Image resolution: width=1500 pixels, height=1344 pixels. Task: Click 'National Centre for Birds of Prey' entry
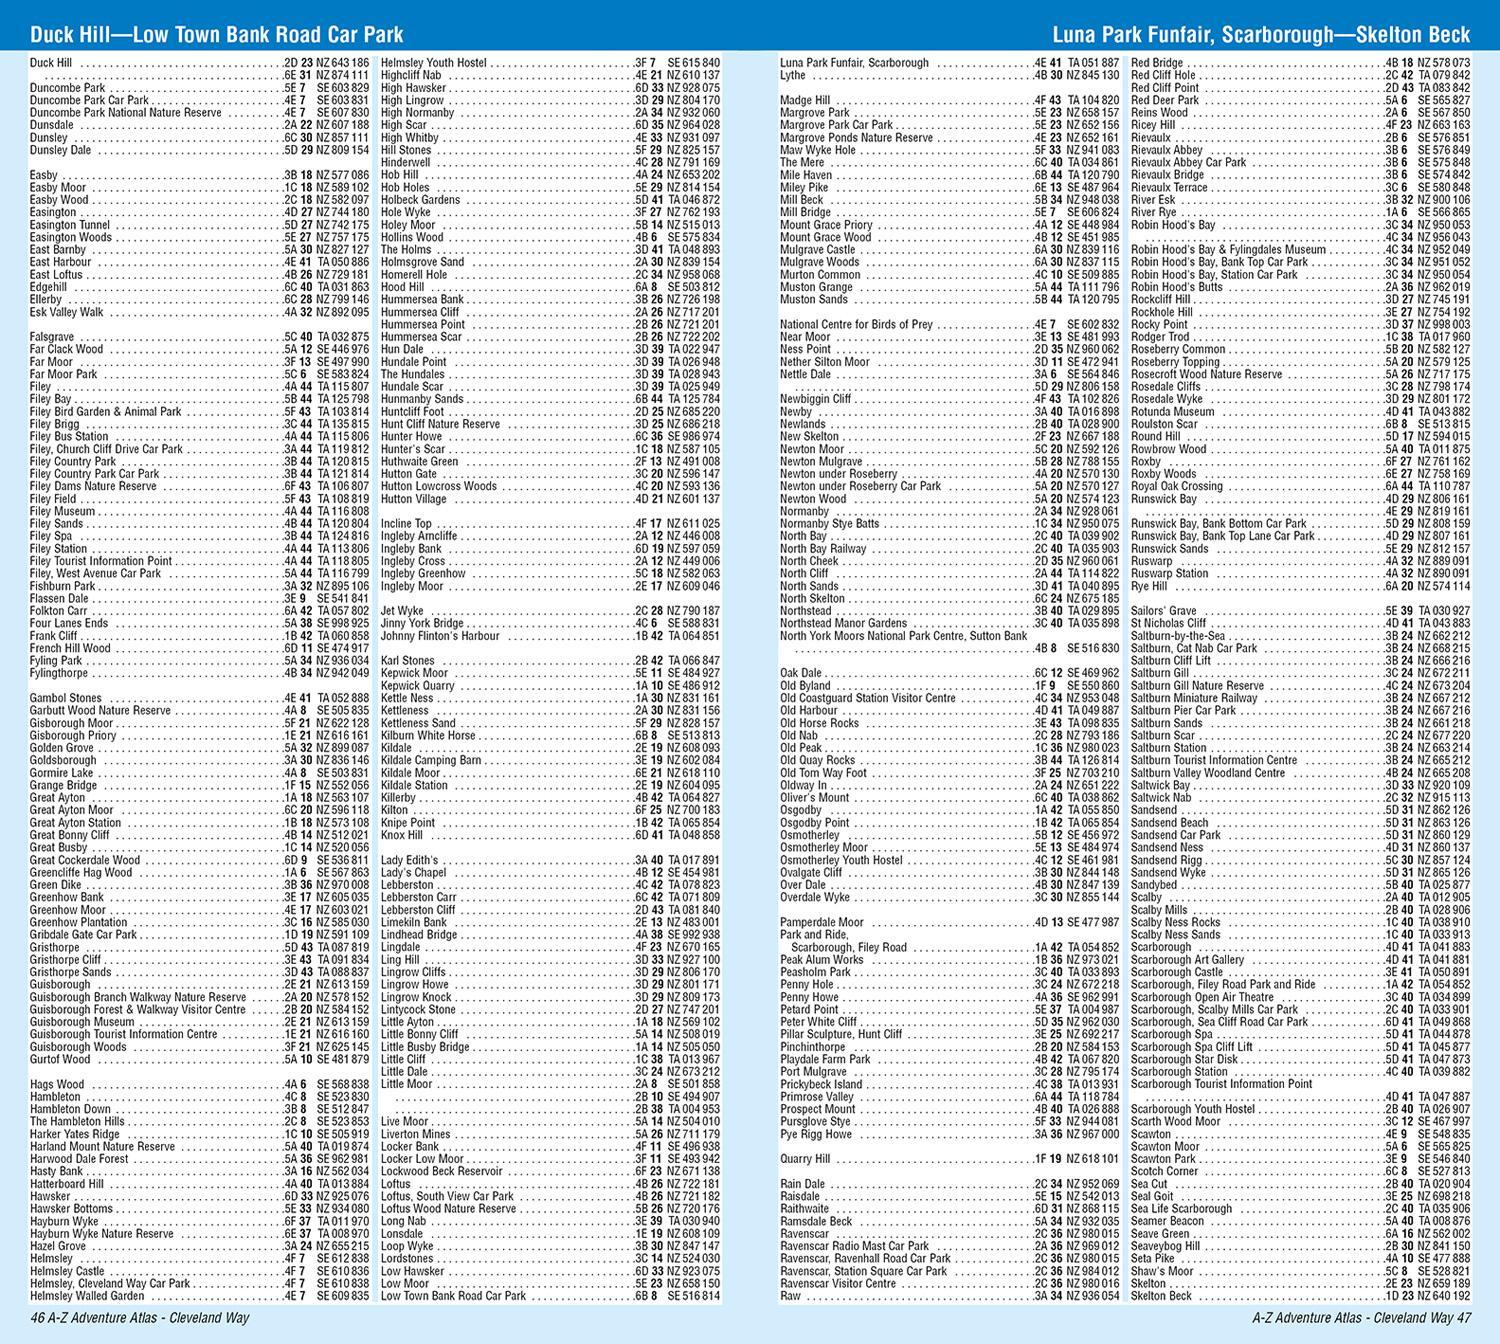pyautogui.click(x=949, y=324)
